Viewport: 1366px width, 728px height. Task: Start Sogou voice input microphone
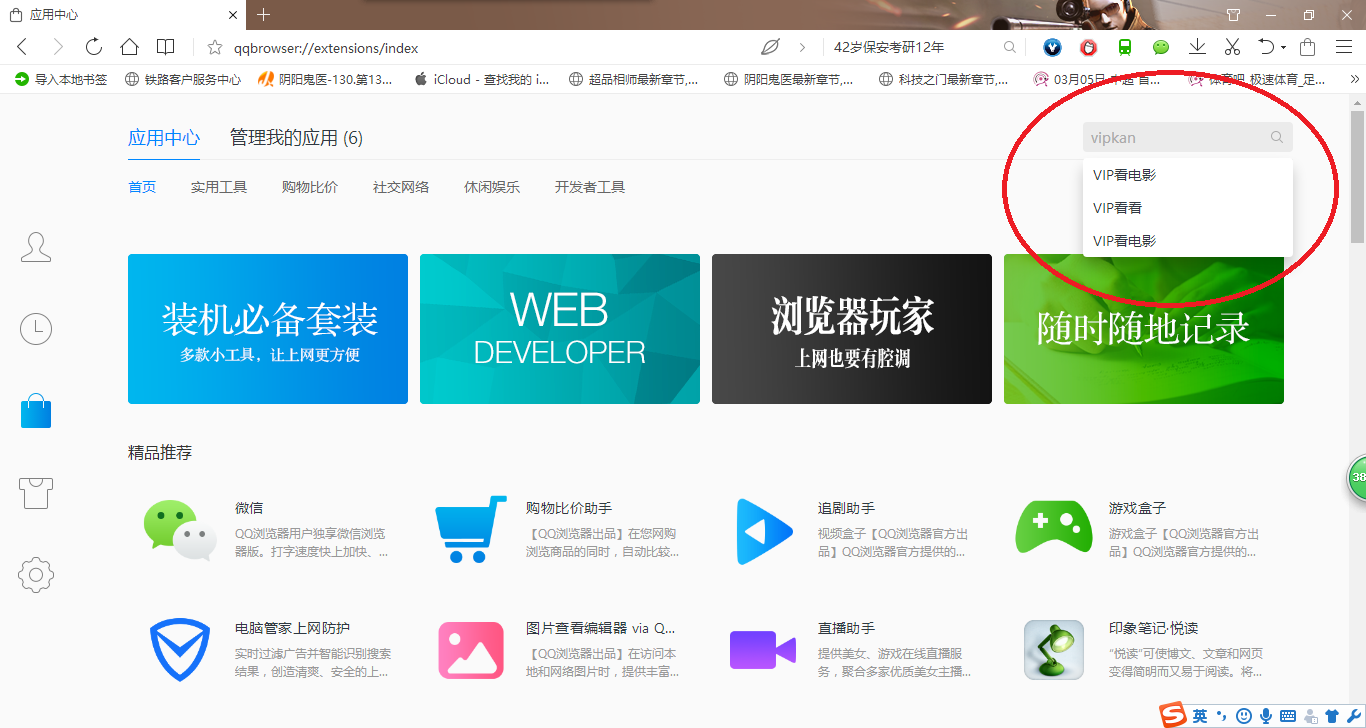1266,716
